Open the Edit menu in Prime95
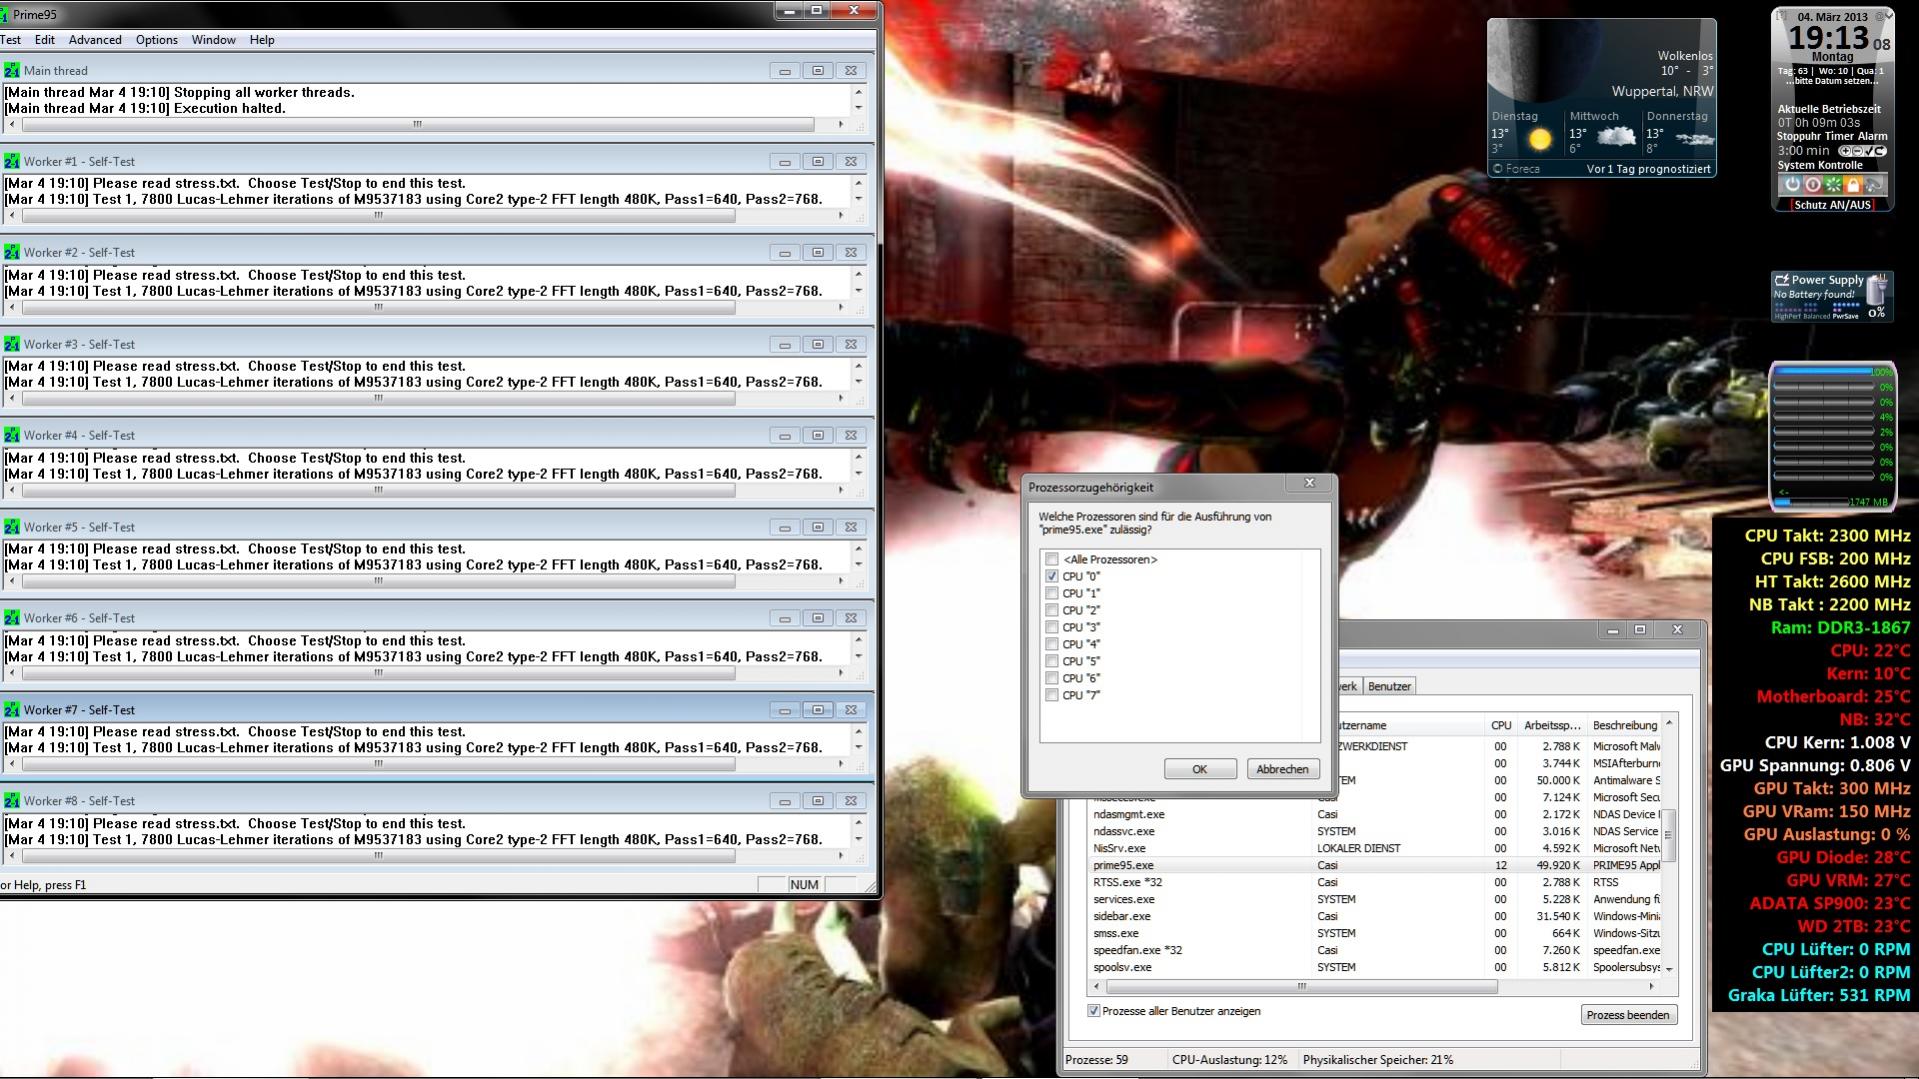This screenshot has height=1079, width=1919. pos(45,40)
